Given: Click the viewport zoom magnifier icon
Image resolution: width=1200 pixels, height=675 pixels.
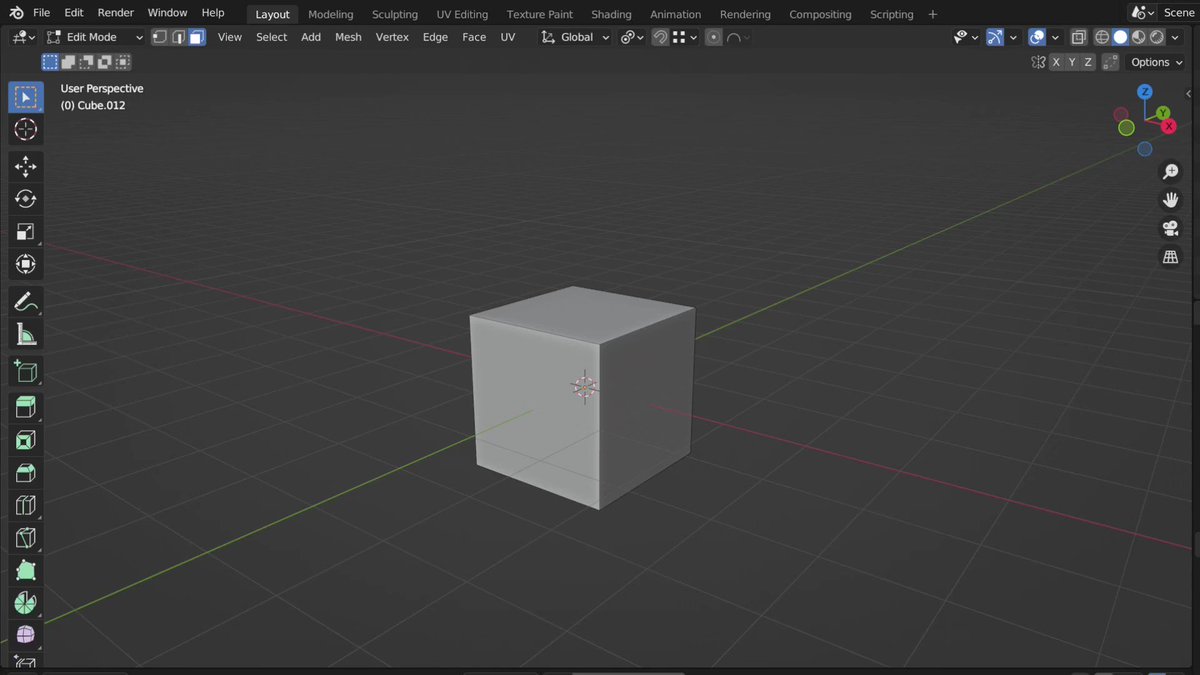Looking at the screenshot, I should click(x=1171, y=173).
